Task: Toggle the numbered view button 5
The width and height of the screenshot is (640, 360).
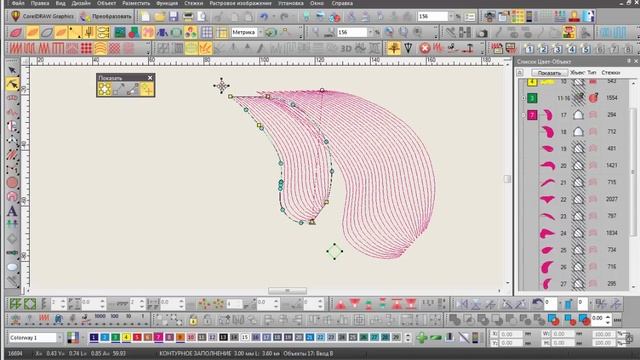Action: pos(586,49)
